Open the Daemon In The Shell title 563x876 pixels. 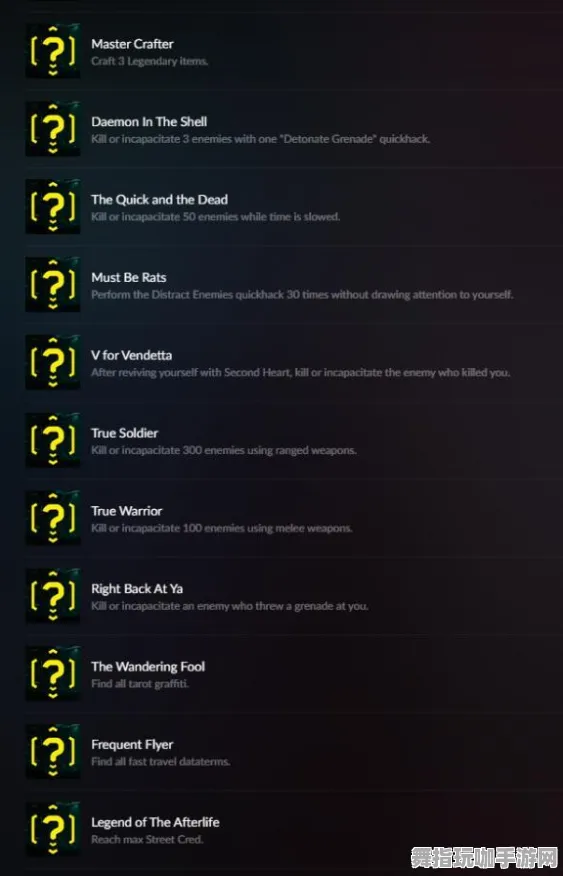[149, 122]
